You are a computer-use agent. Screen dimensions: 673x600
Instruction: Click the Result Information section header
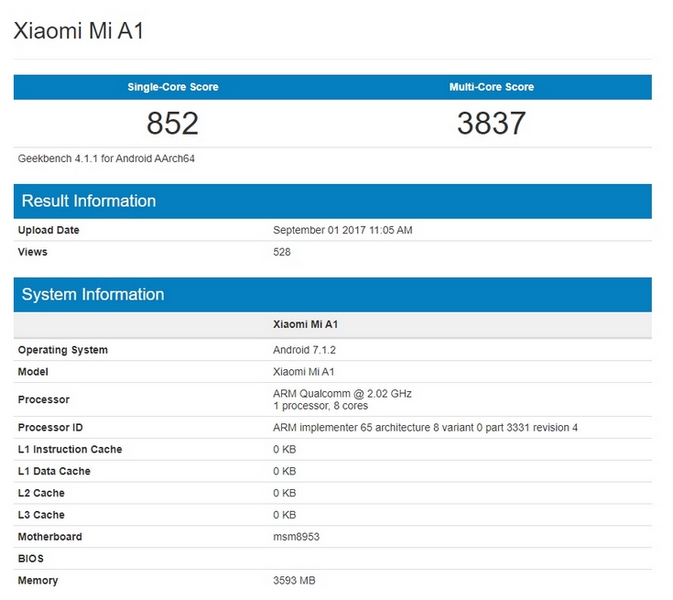(89, 201)
